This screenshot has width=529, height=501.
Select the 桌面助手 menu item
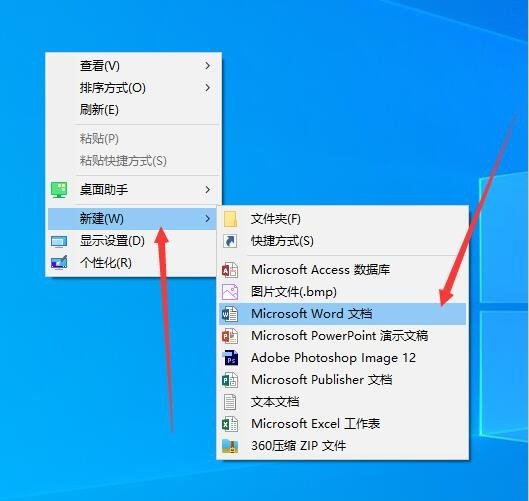(x=134, y=190)
